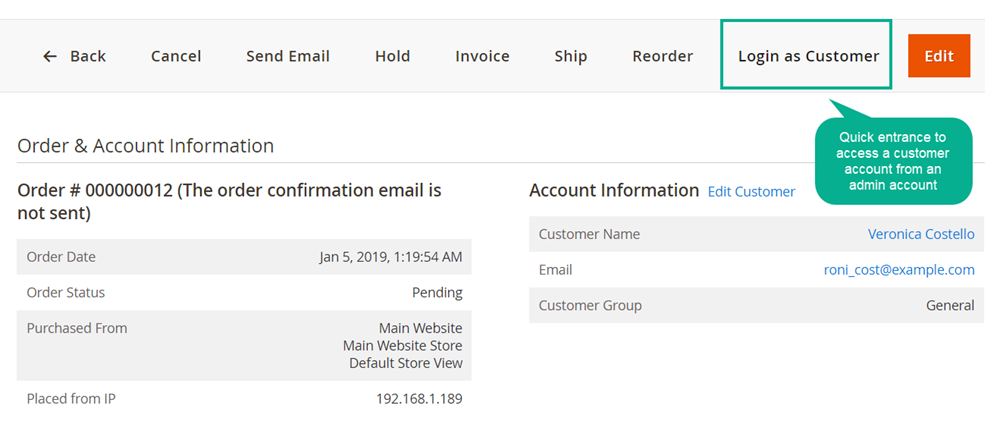Create an Invoice for the order
Image resolution: width=1000 pixels, height=443 pixels.
482,57
